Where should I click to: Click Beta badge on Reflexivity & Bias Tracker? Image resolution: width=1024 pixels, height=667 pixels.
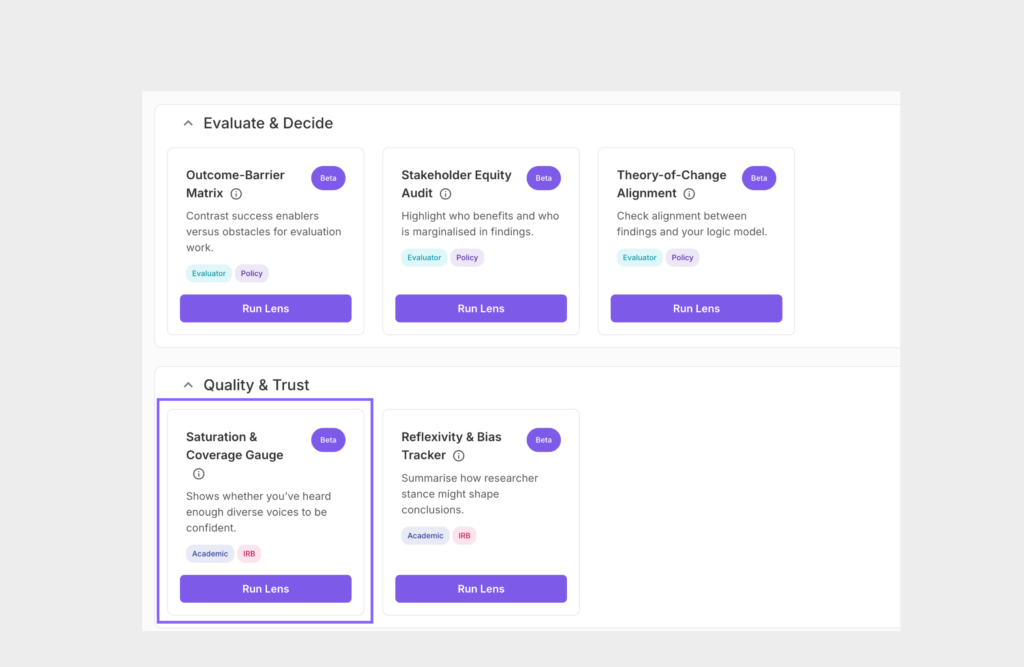(543, 440)
